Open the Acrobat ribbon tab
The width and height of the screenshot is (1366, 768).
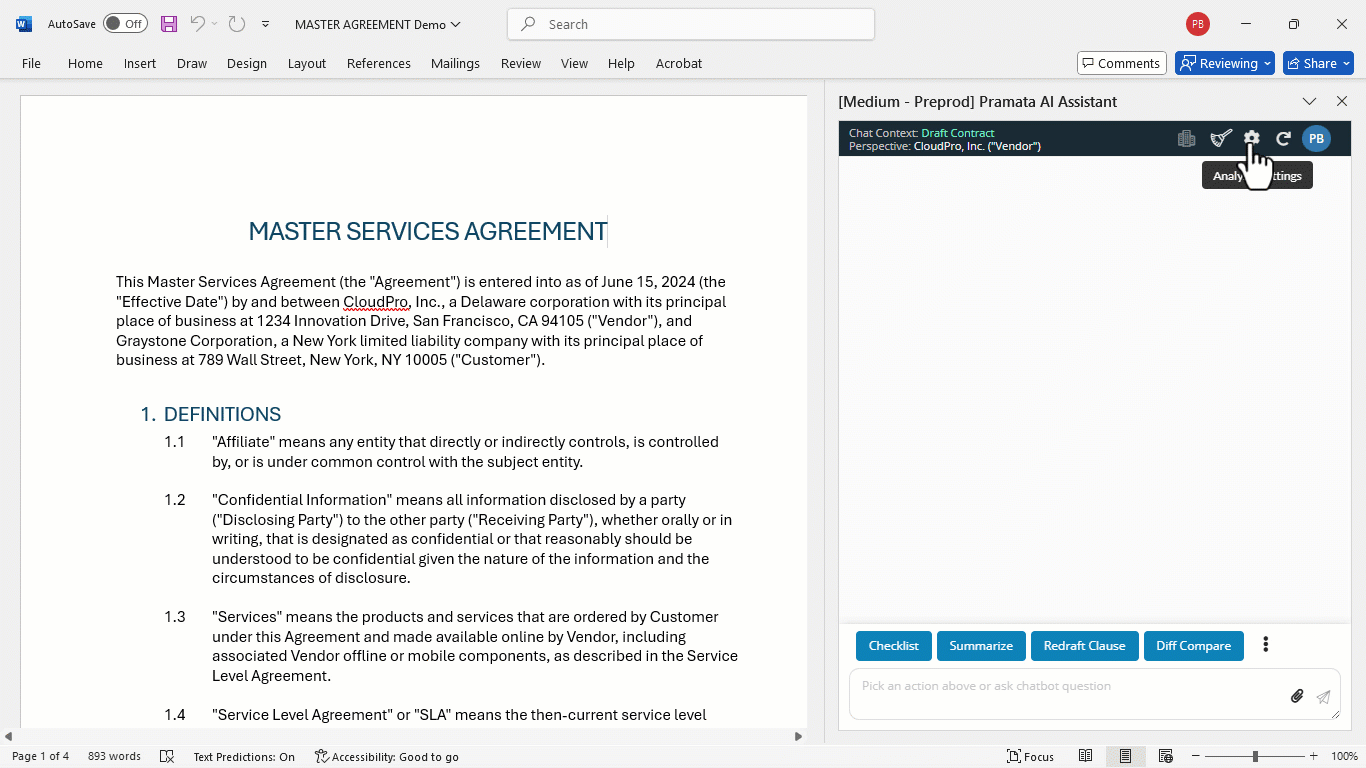(679, 63)
